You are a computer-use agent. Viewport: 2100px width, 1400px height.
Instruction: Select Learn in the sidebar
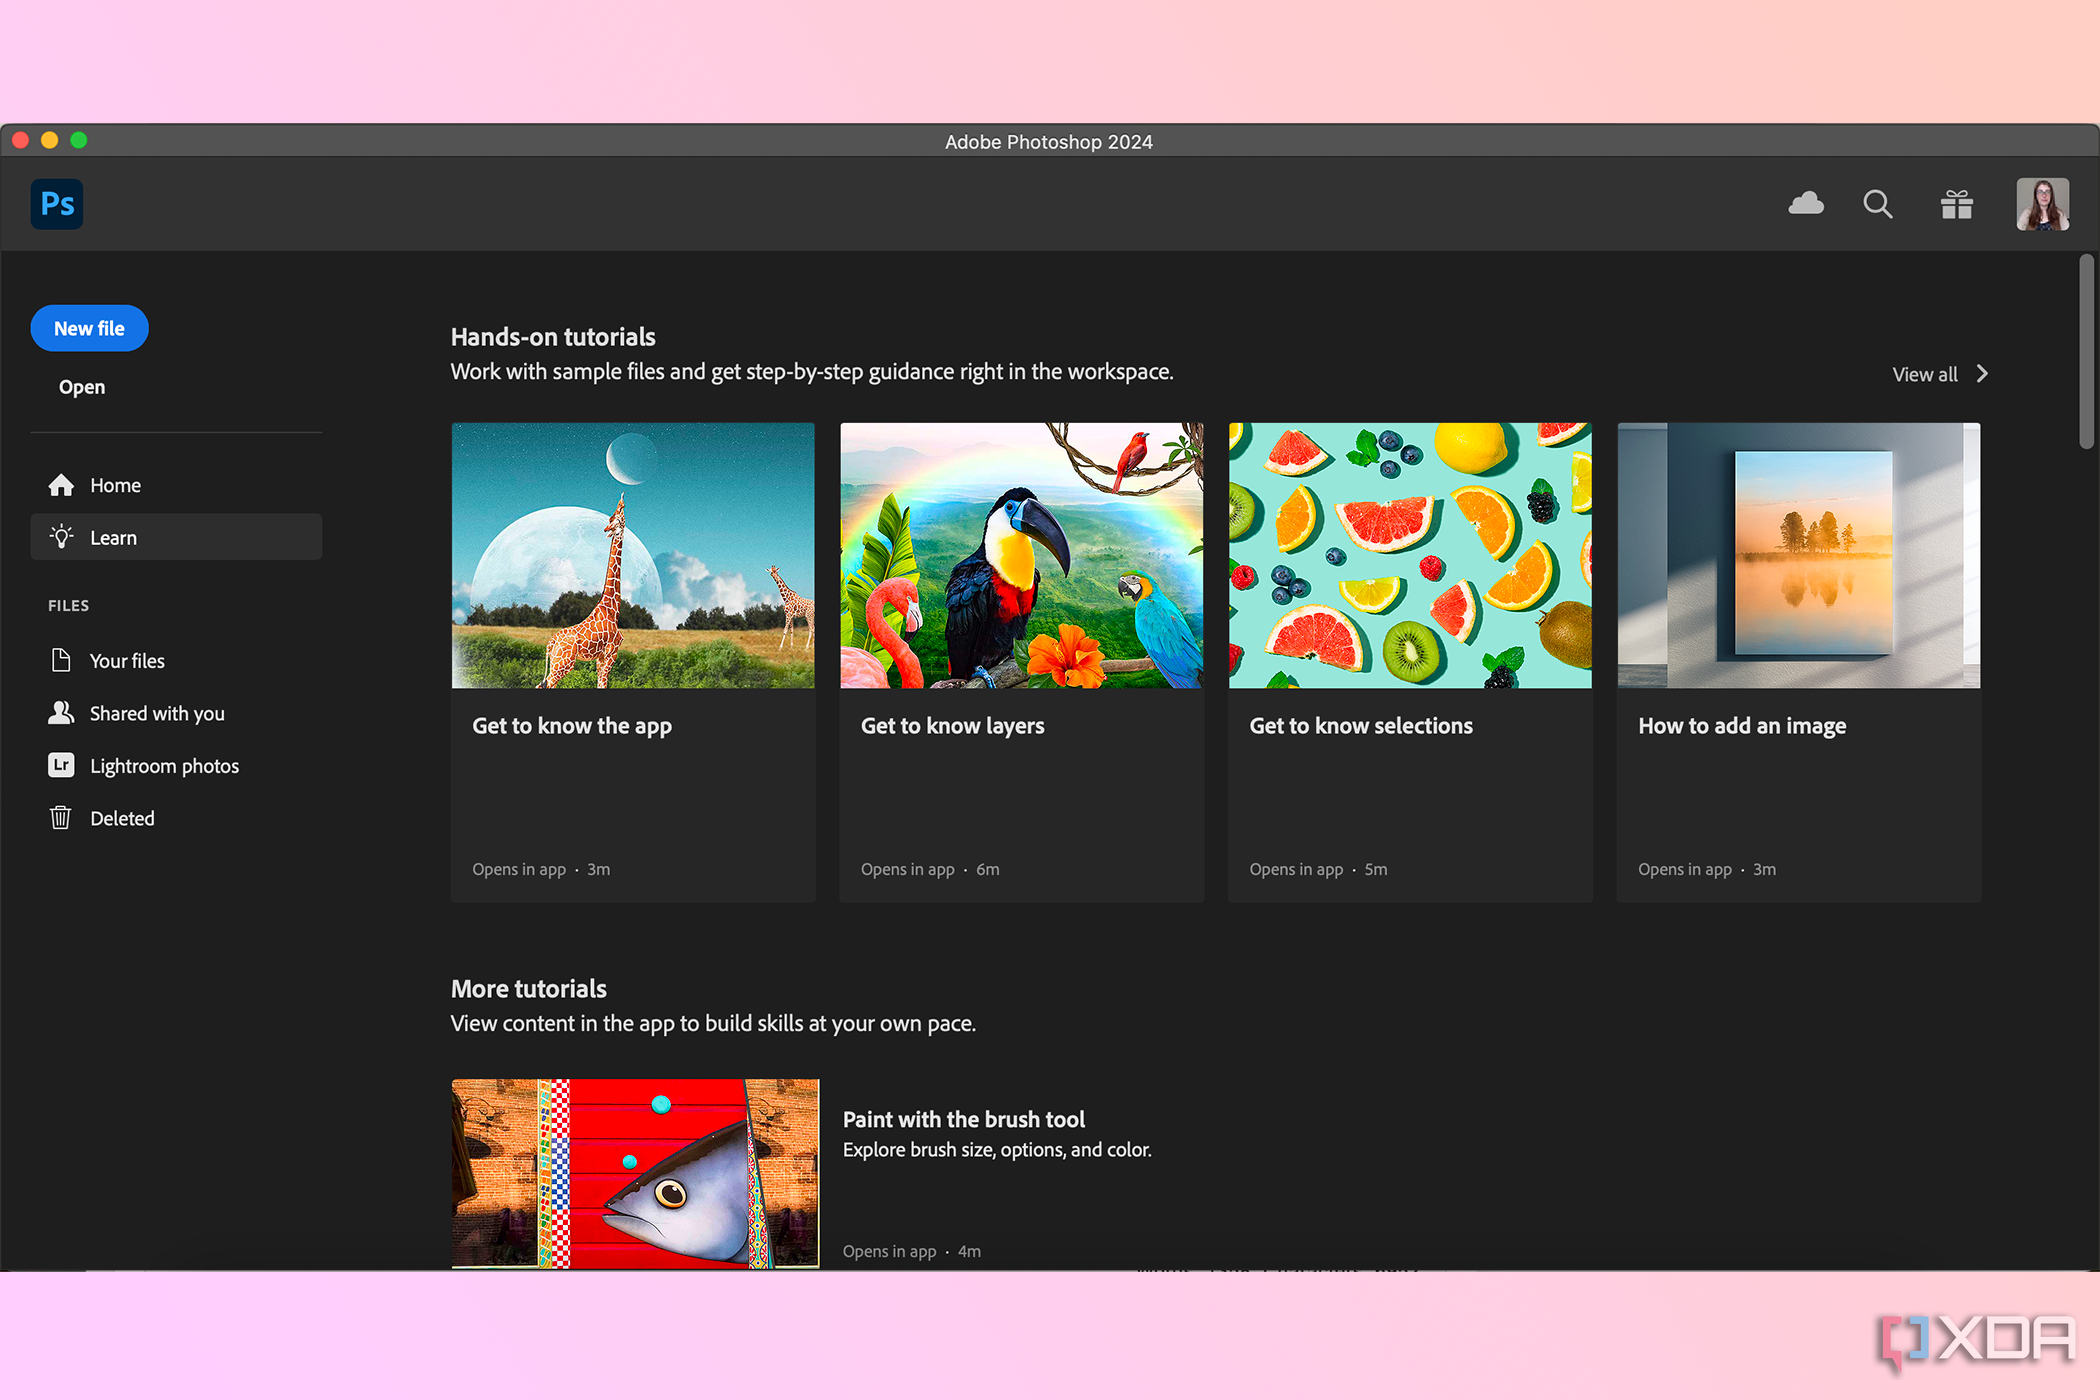coord(176,537)
